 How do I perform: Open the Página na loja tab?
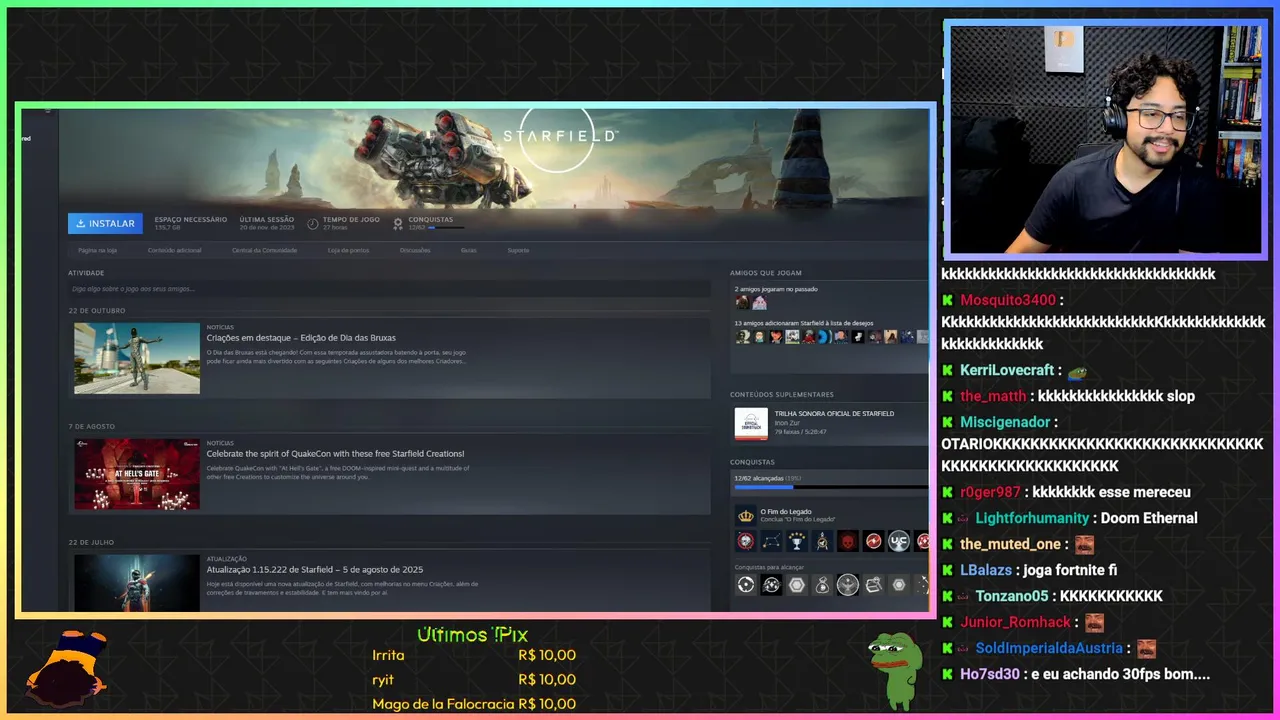(x=98, y=250)
